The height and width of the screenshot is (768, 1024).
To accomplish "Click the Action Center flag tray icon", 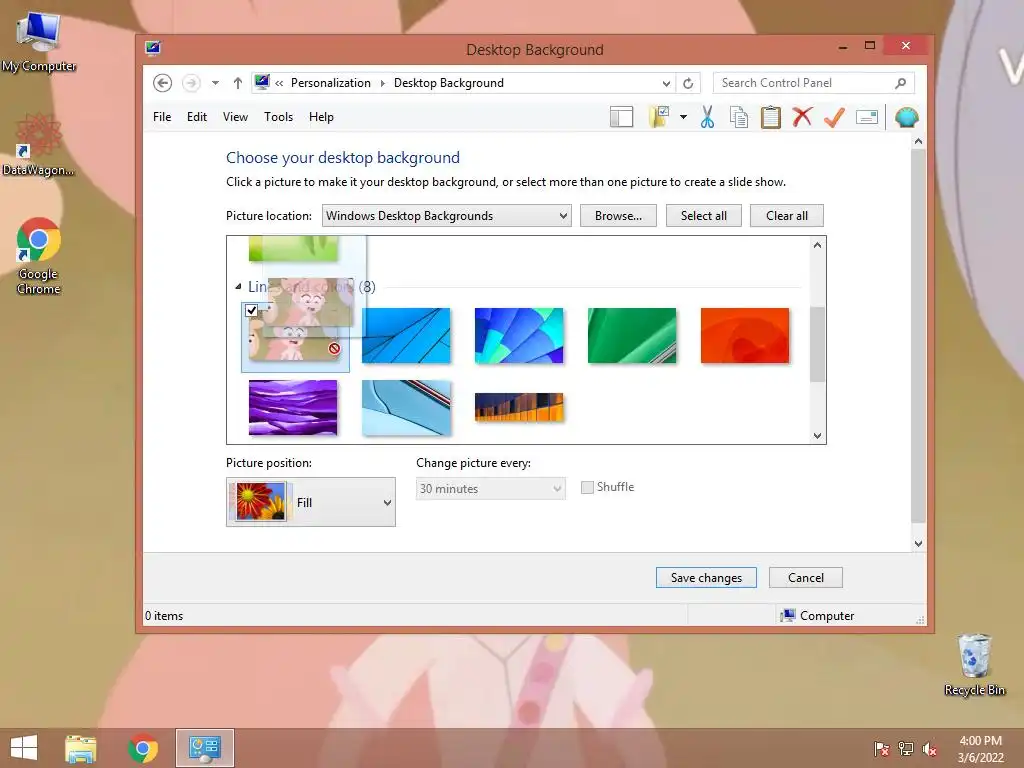I will click(881, 749).
